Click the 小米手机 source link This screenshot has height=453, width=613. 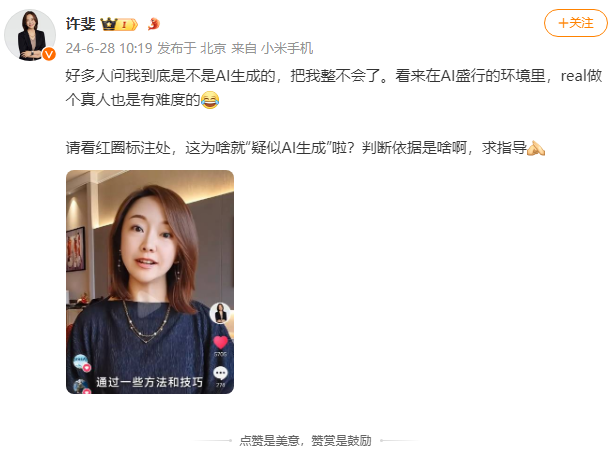tap(287, 48)
